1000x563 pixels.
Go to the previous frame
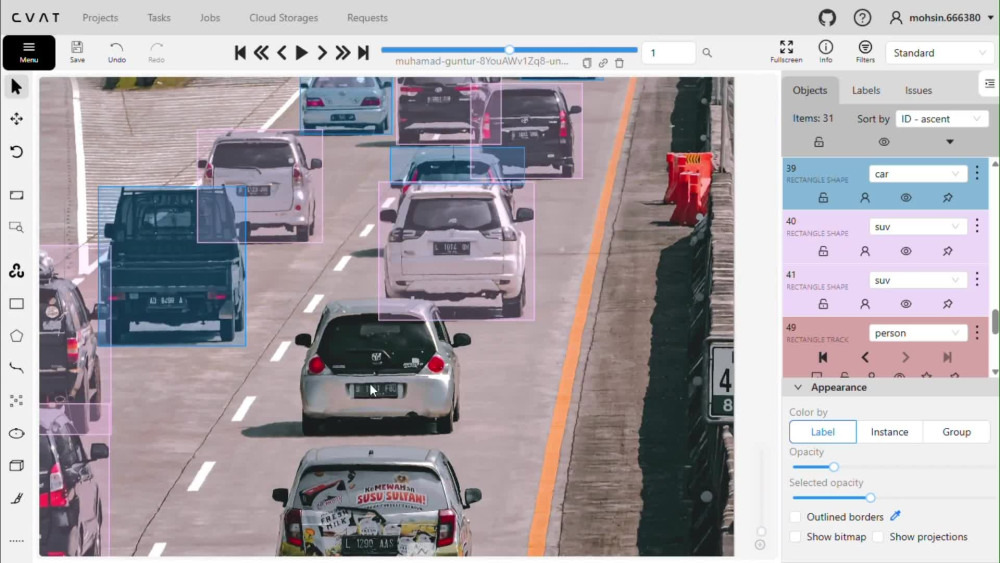[x=281, y=52]
